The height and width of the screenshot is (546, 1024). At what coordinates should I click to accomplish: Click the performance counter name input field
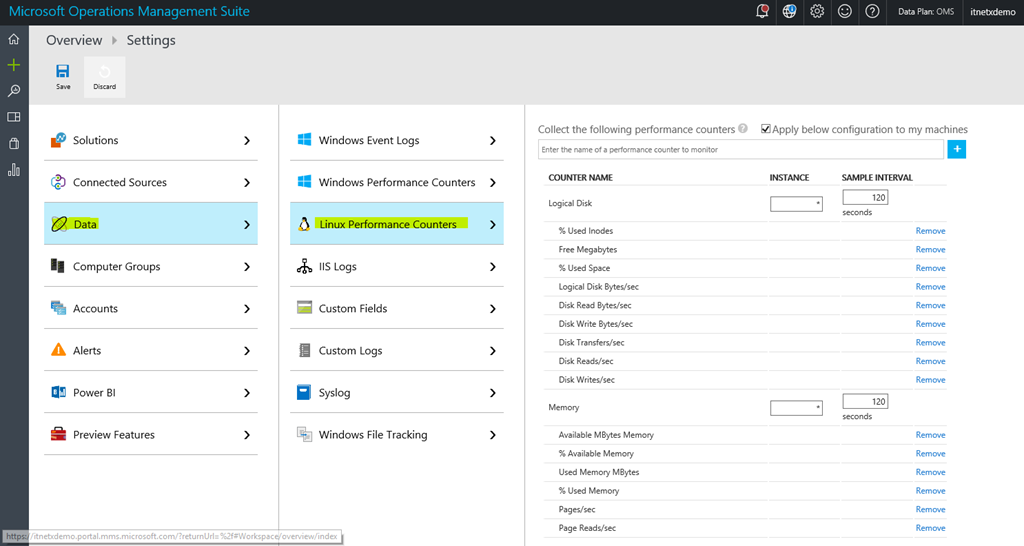pos(740,149)
